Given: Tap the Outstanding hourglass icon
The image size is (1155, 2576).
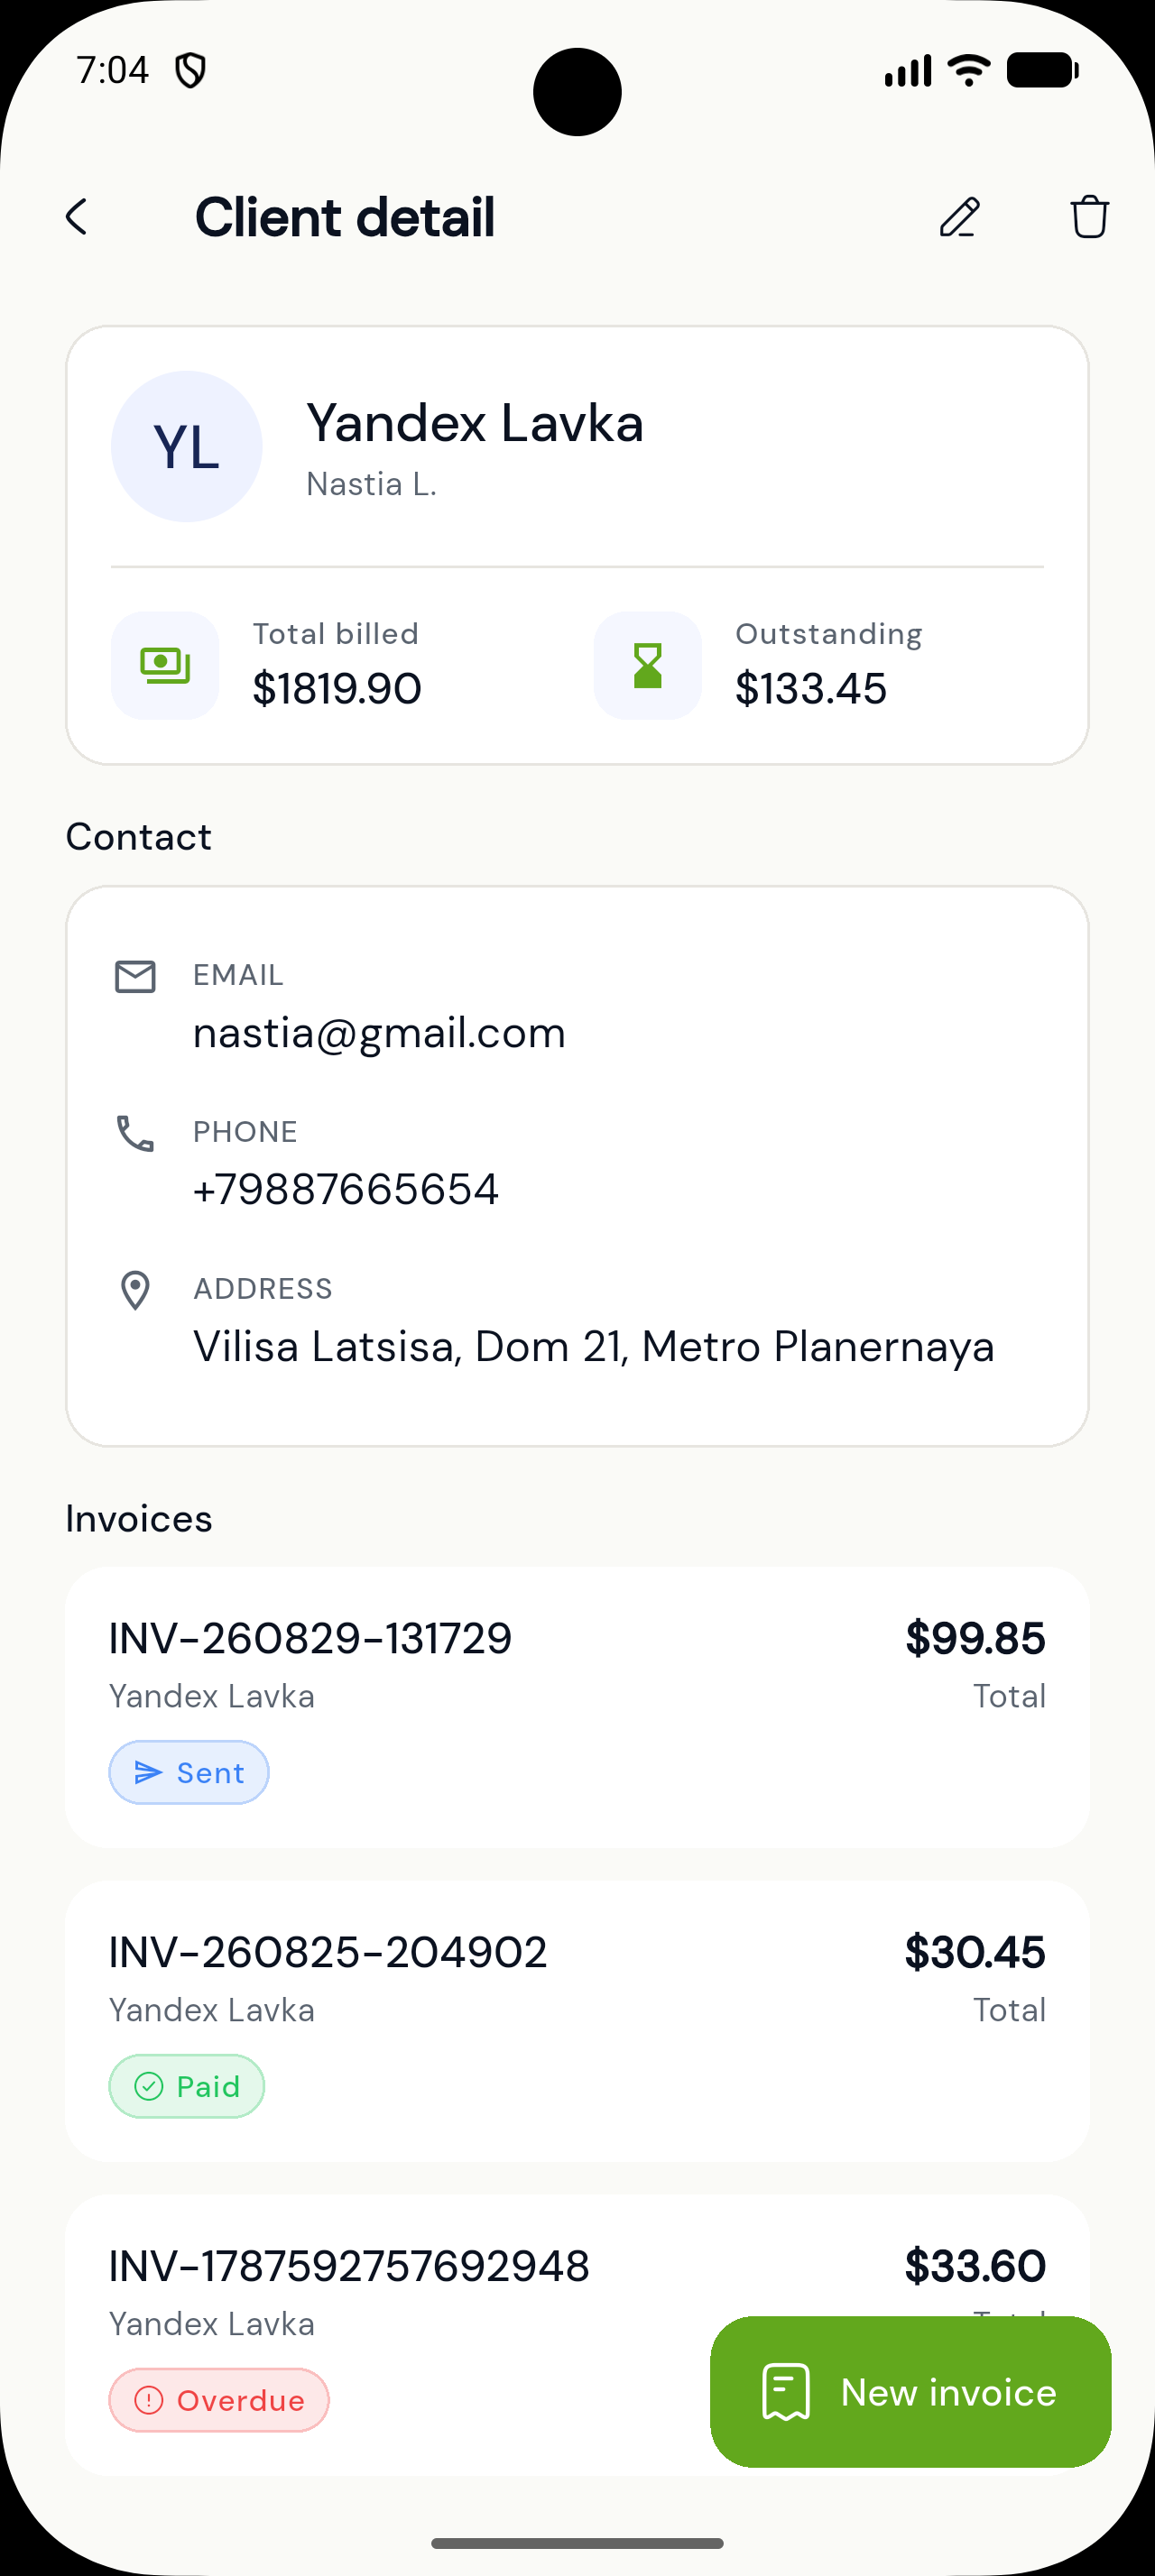Looking at the screenshot, I should click(648, 666).
